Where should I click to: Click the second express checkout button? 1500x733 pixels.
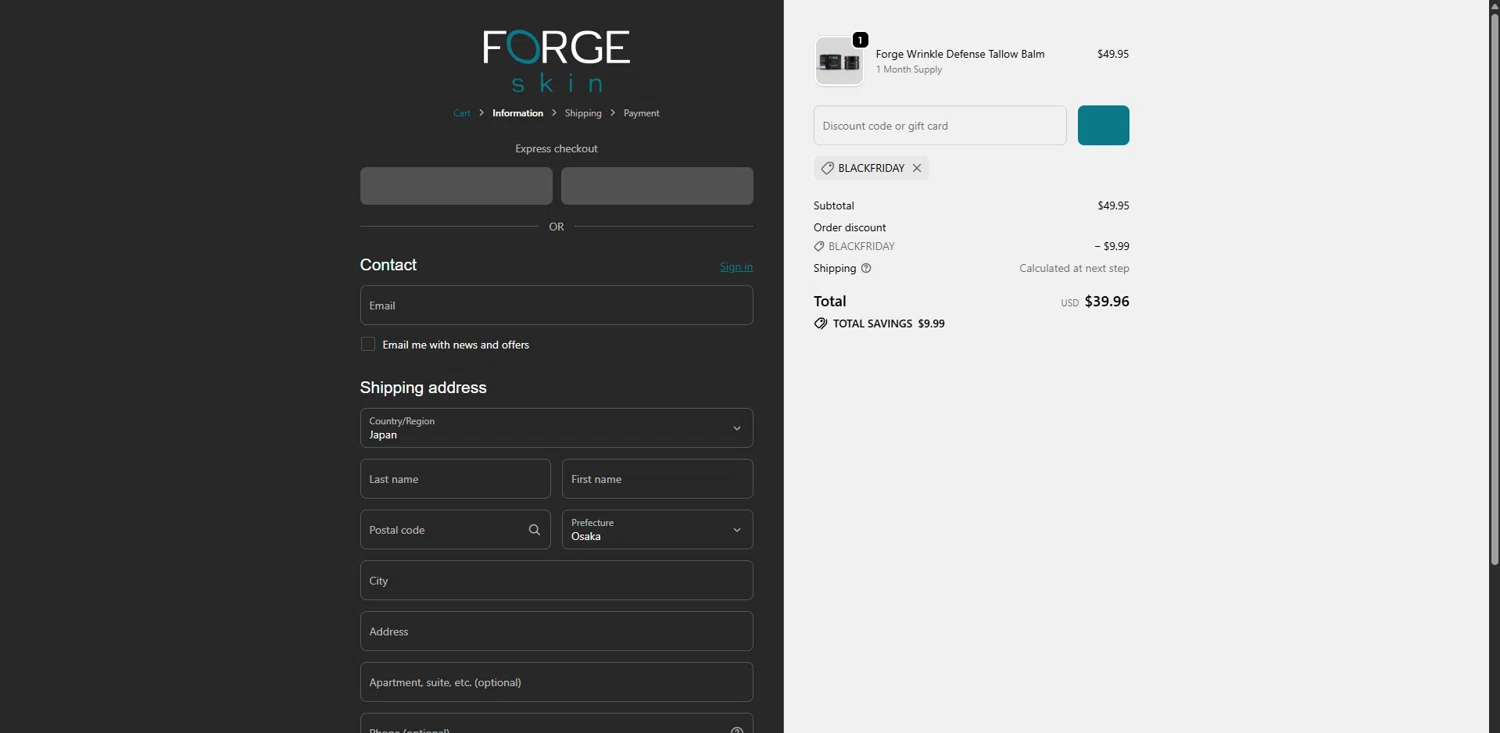pos(657,186)
